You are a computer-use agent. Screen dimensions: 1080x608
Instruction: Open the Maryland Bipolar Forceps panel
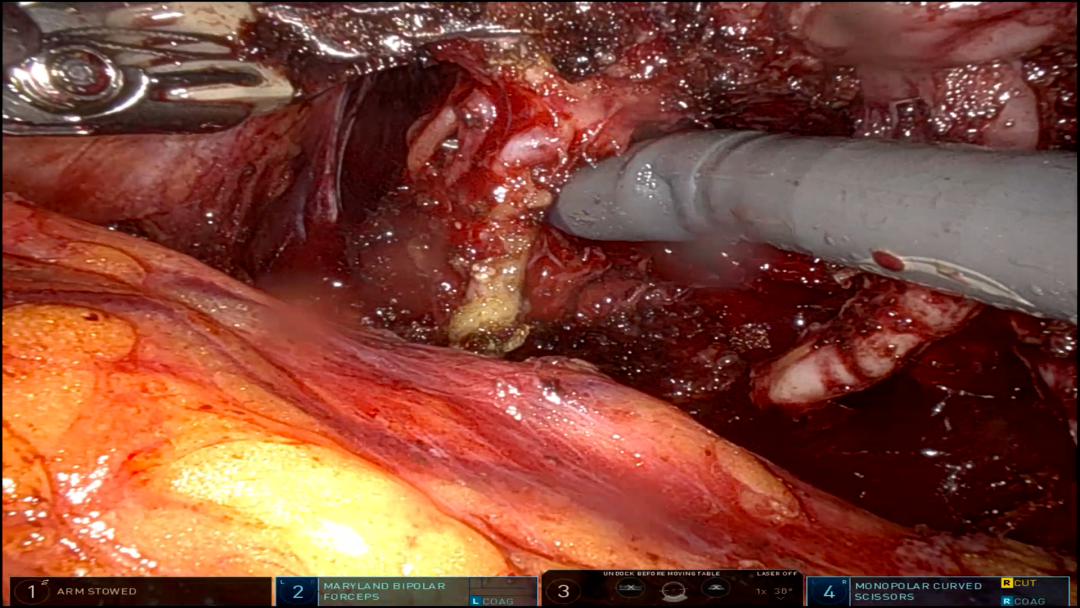click(406, 591)
